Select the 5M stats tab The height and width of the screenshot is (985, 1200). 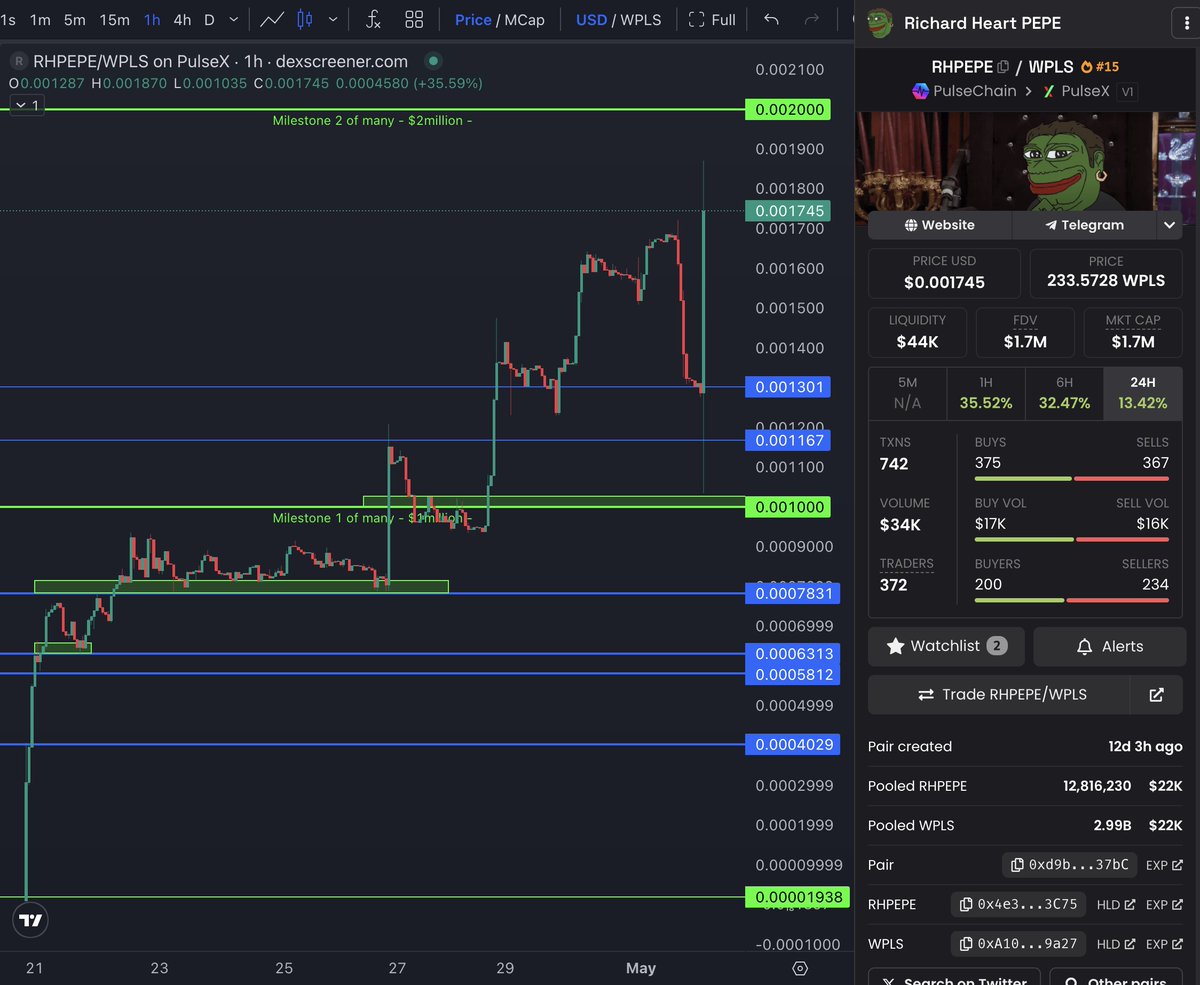[x=907, y=392]
